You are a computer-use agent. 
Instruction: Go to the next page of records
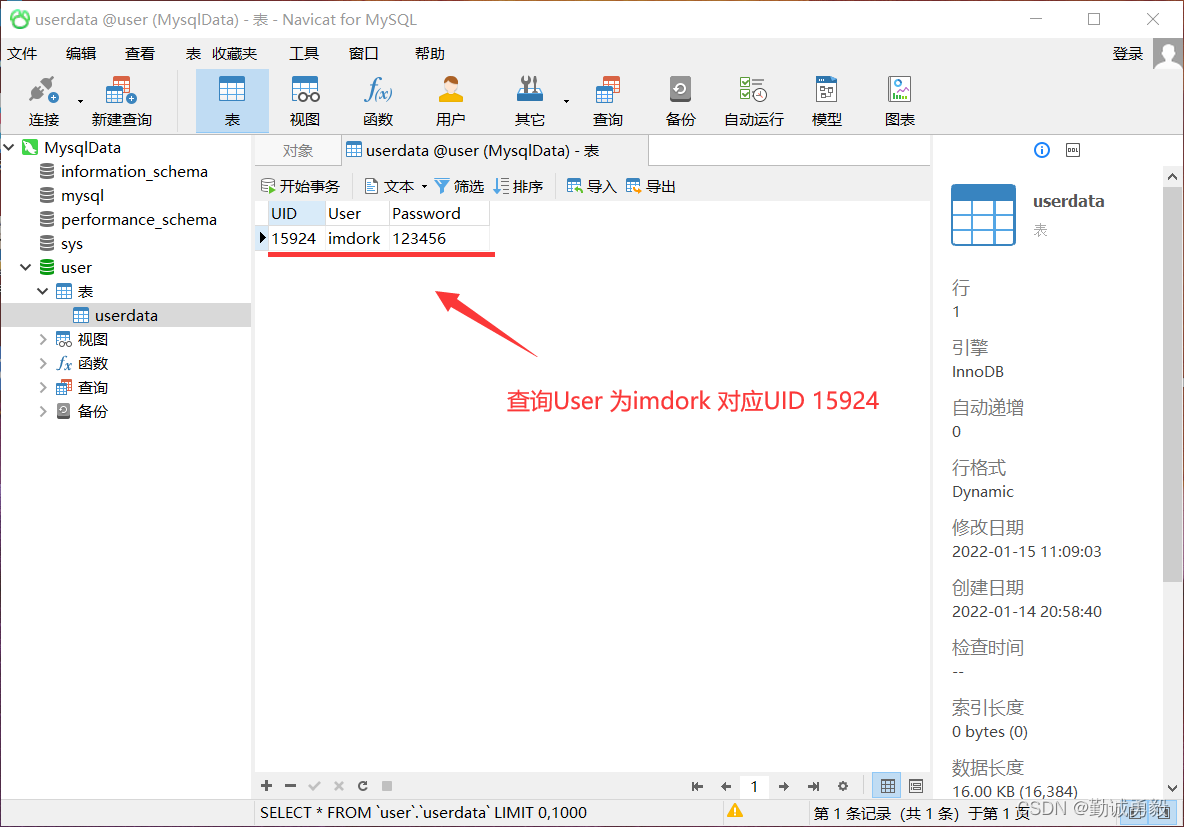[784, 786]
